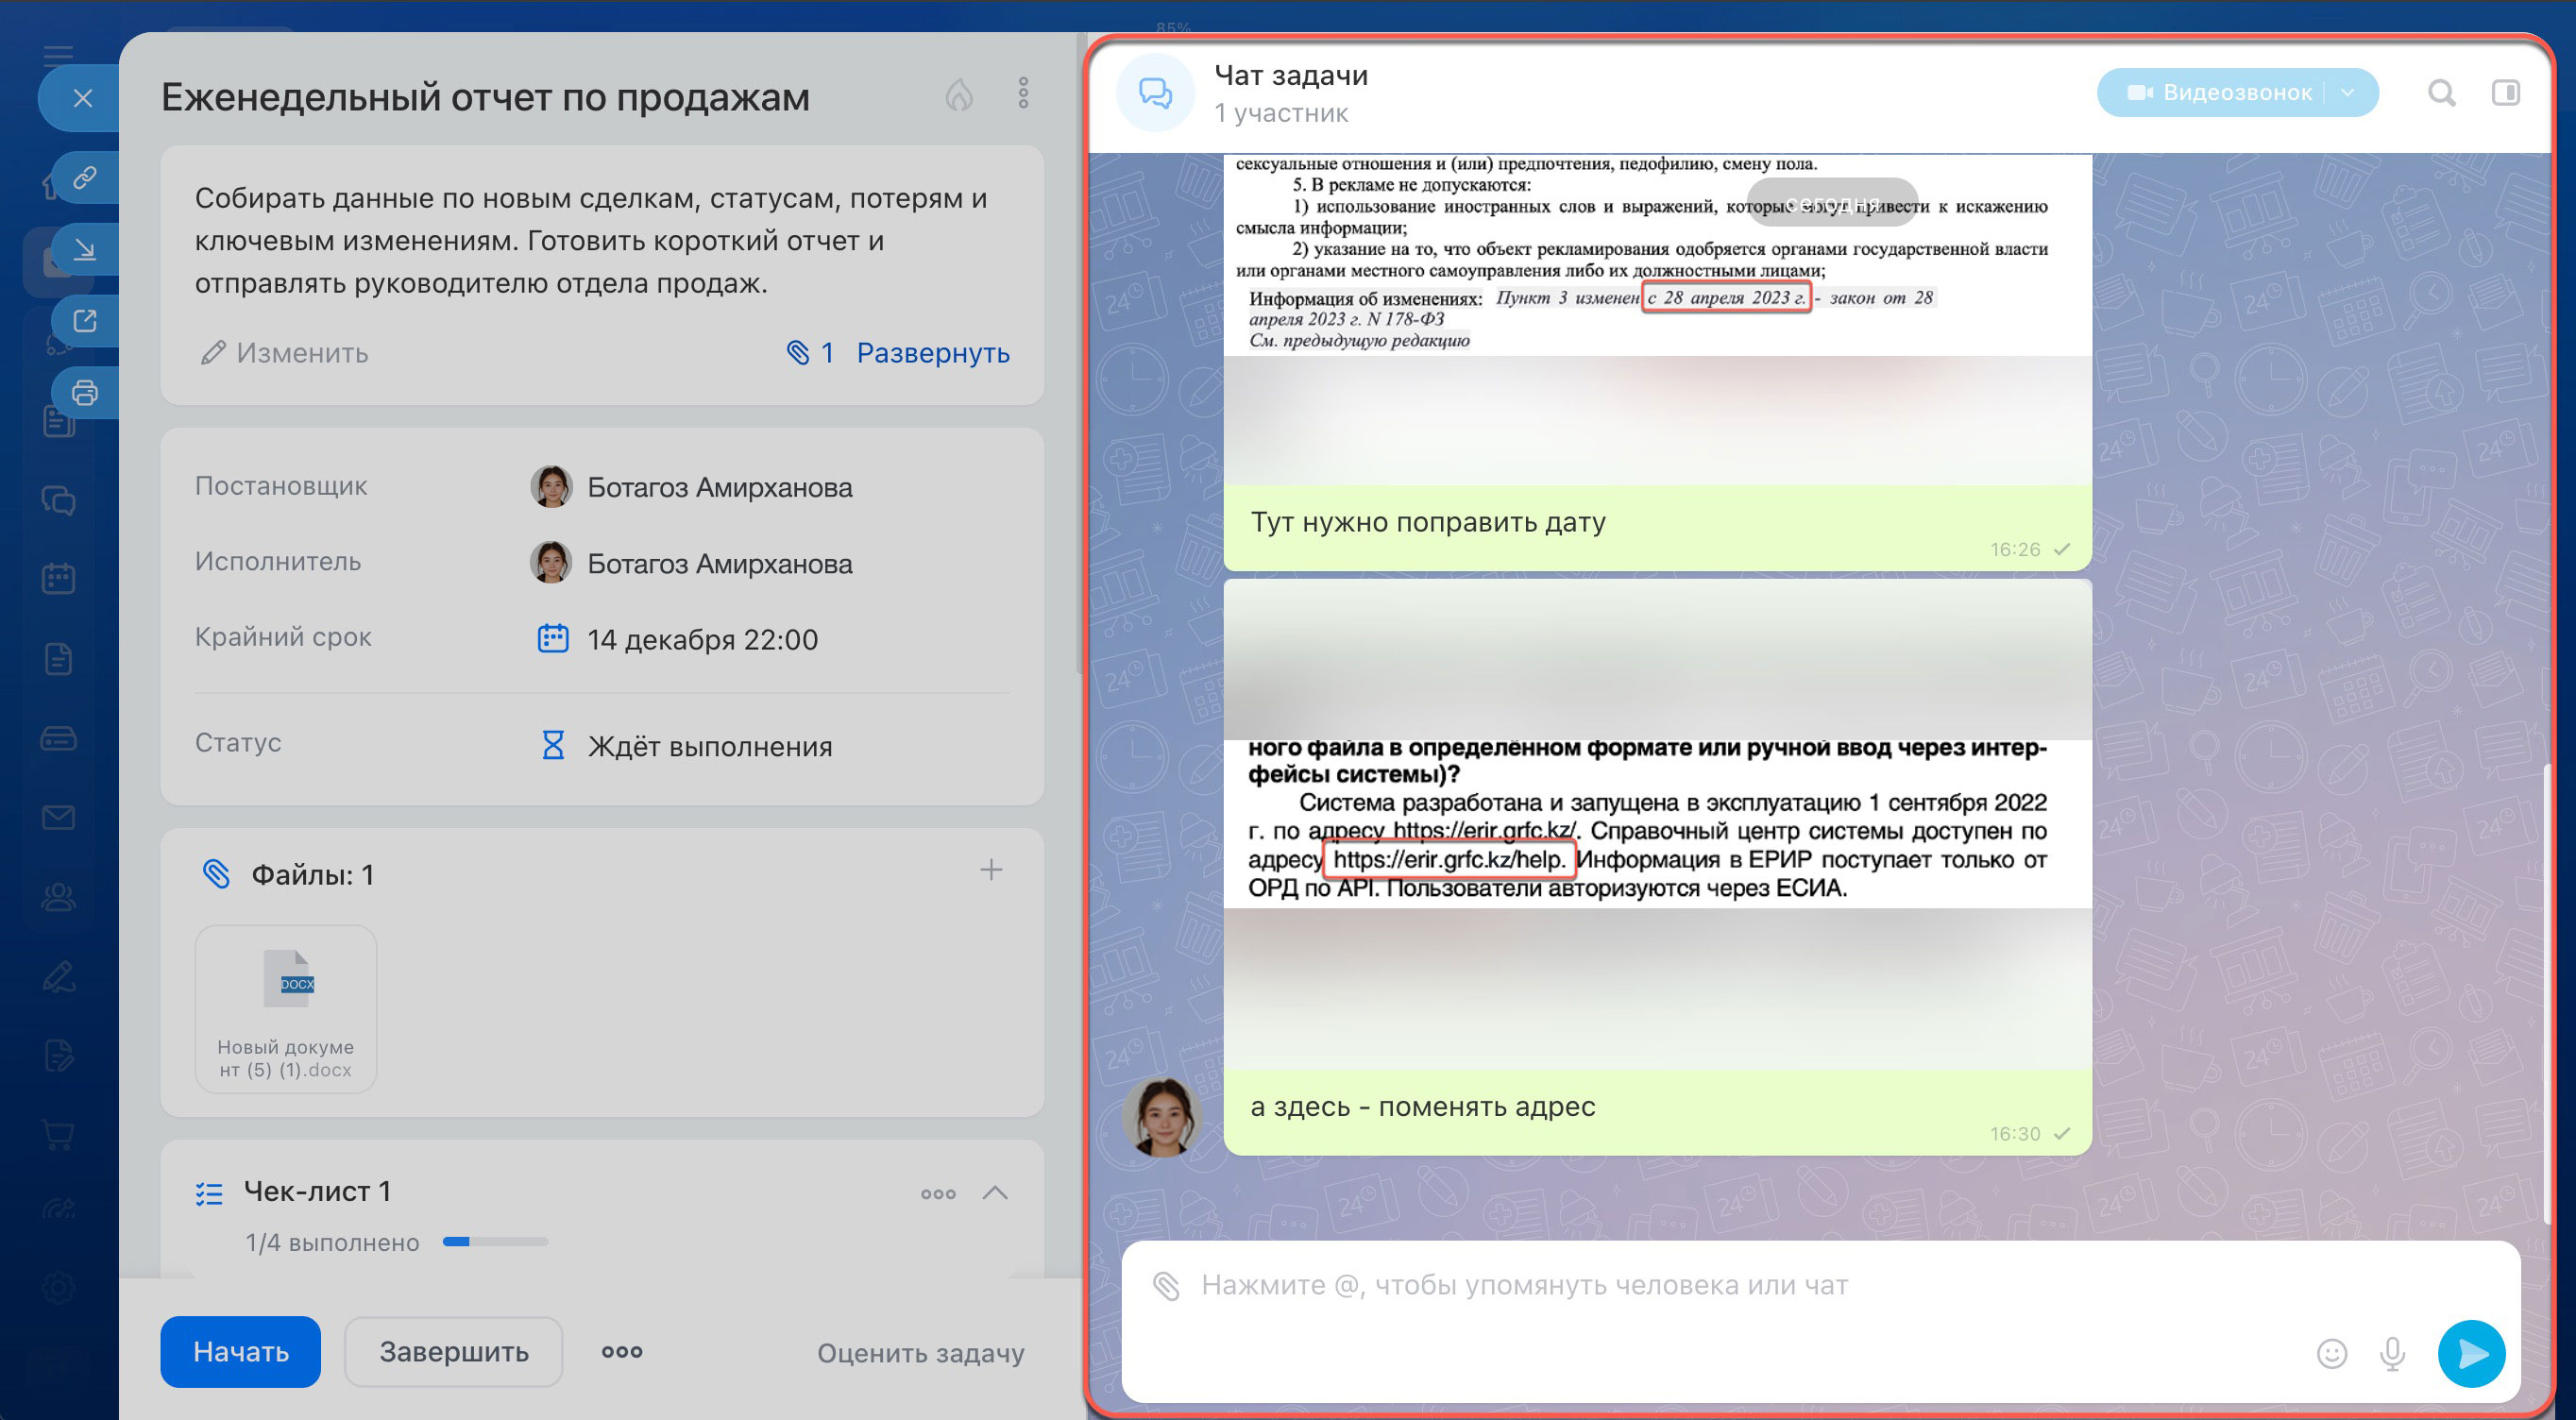The image size is (2576, 1420).
Task: Open the Видеозвонок dropdown arrow
Action: tap(2348, 93)
